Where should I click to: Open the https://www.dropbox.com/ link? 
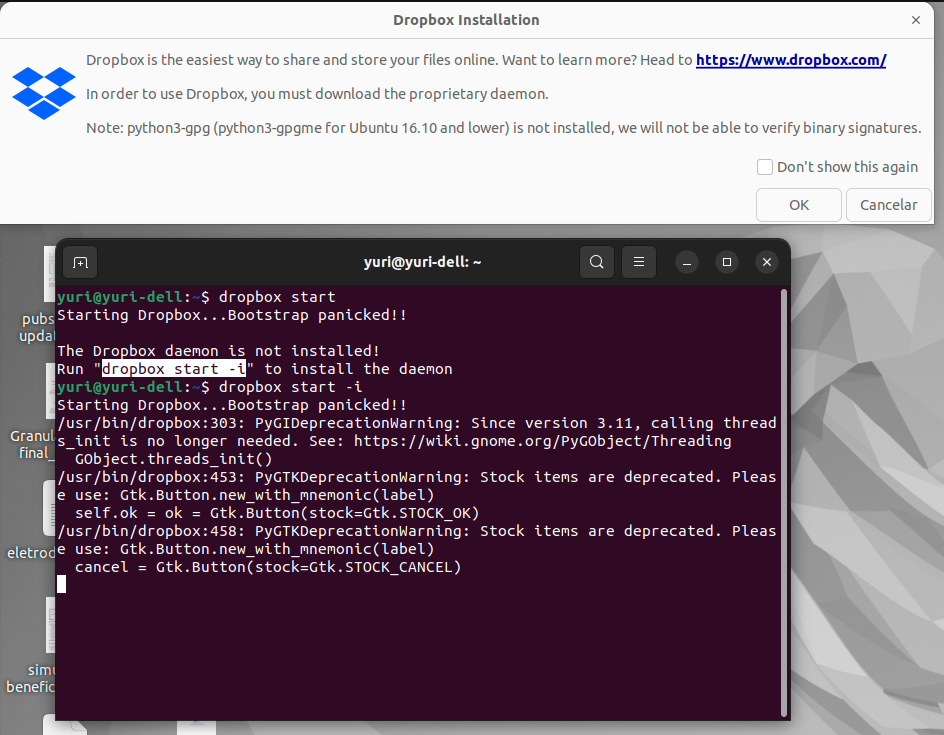791,60
